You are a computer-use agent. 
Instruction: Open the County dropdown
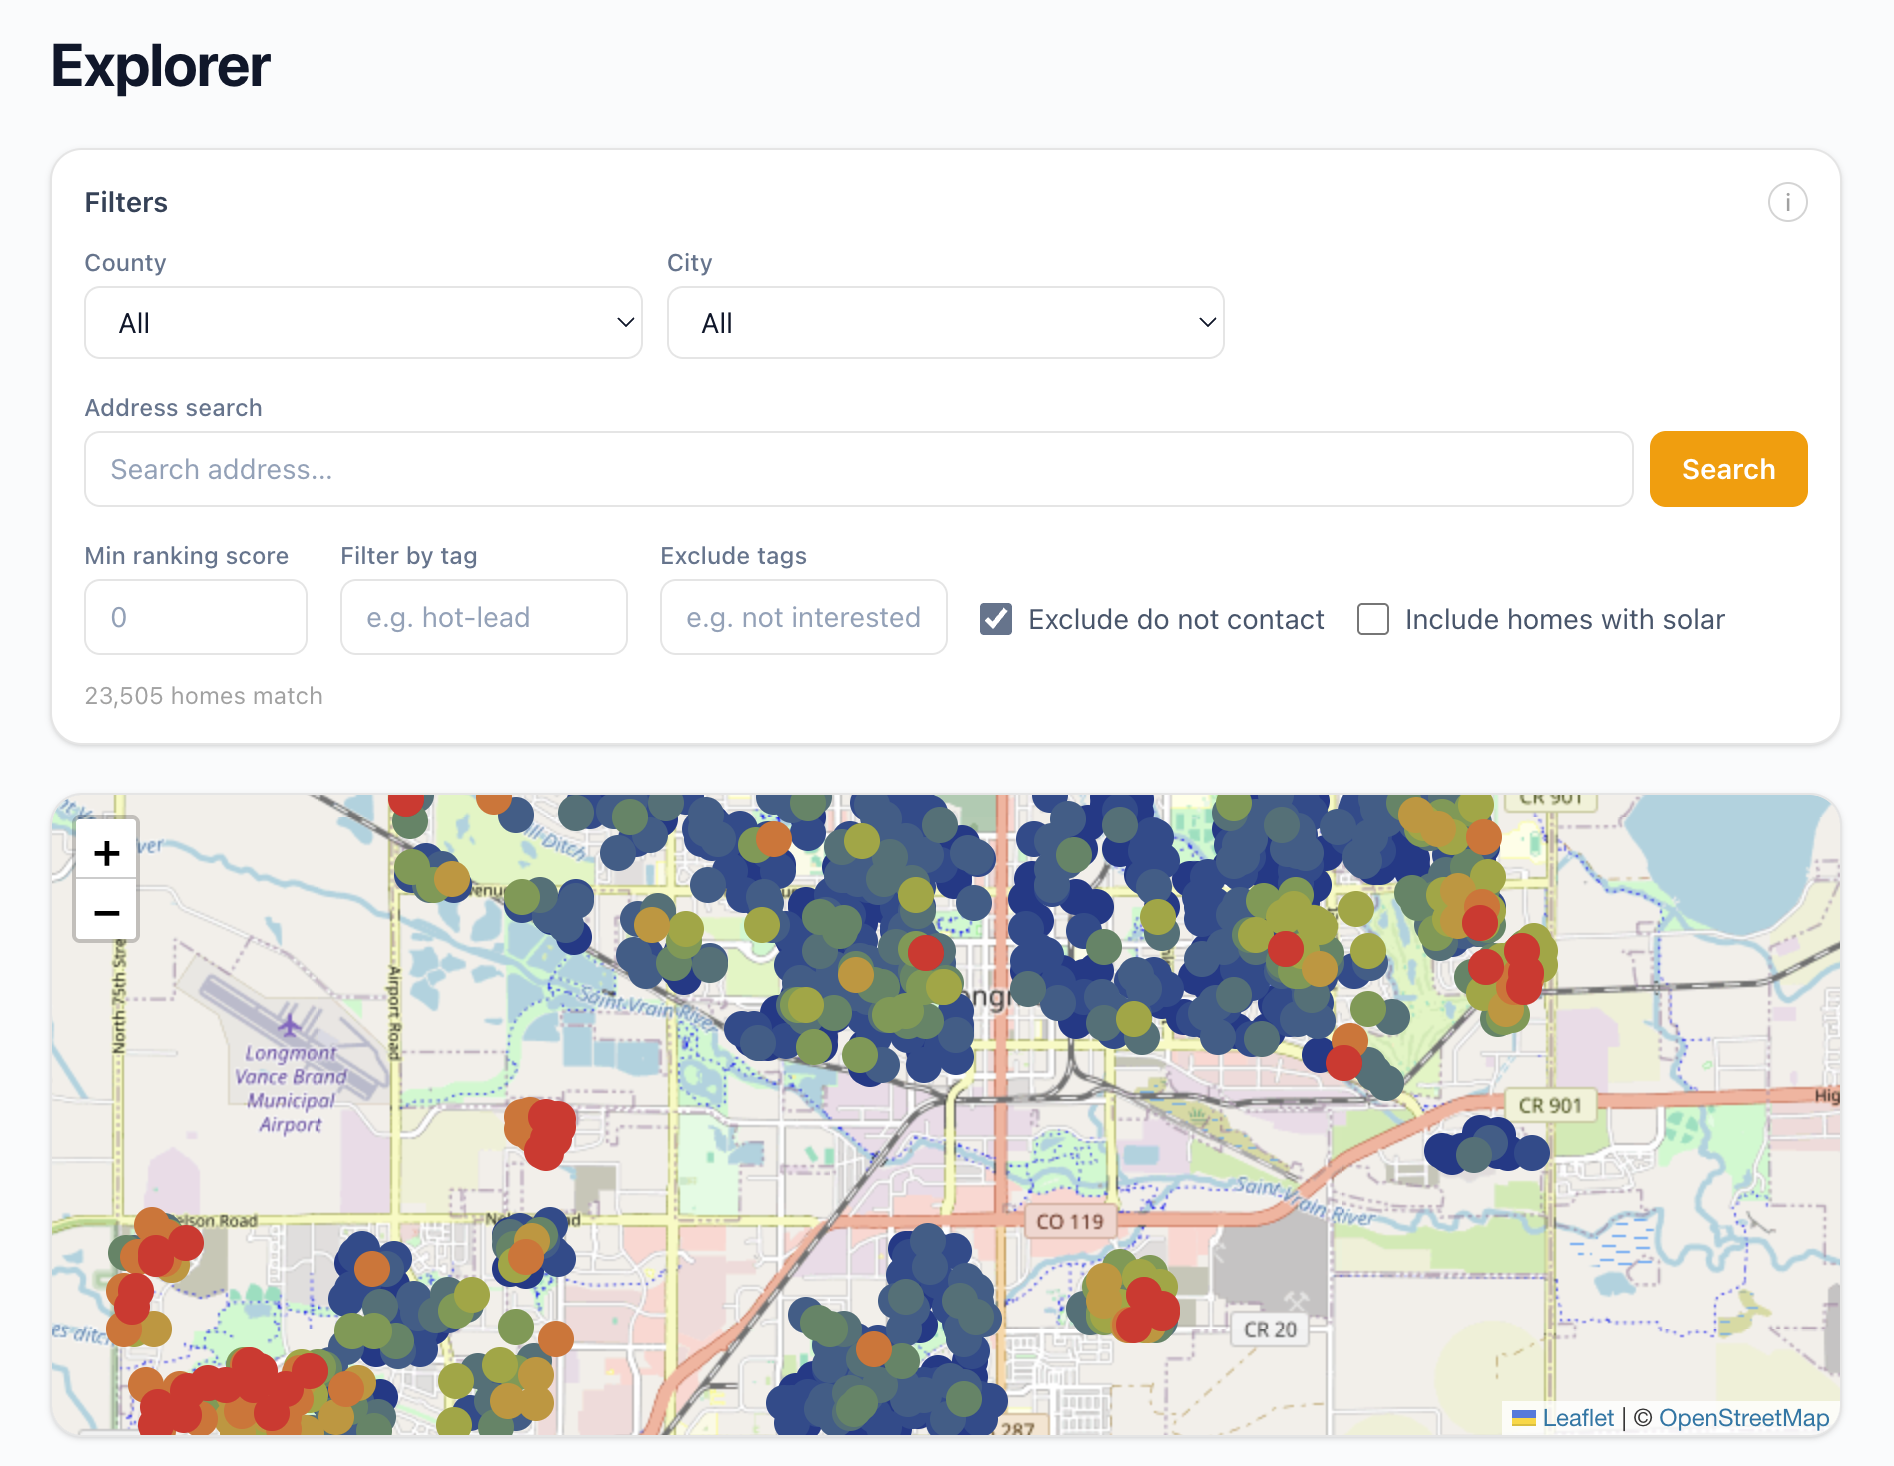coord(363,322)
